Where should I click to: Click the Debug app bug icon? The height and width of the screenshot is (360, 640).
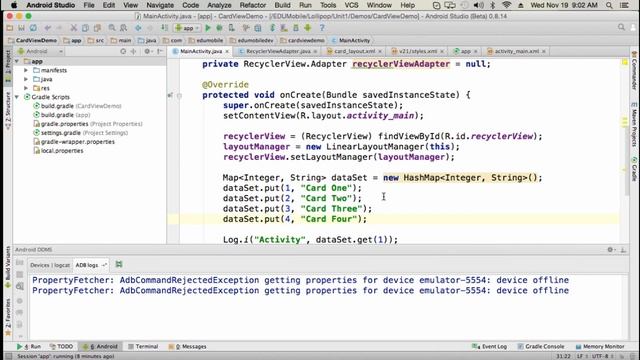[219, 28]
